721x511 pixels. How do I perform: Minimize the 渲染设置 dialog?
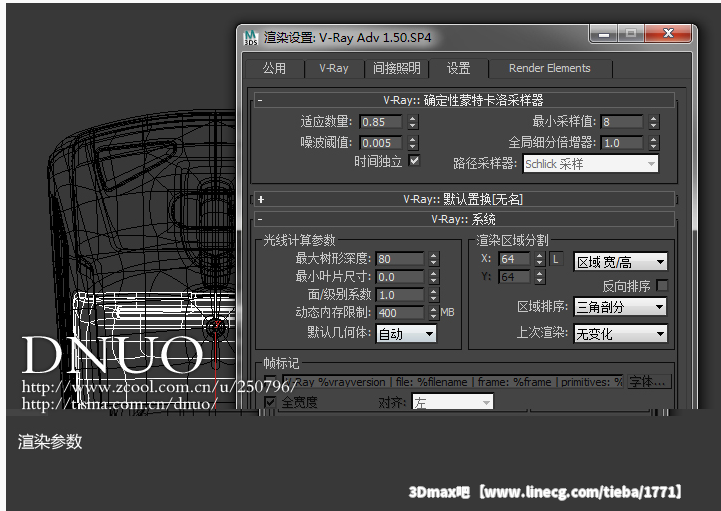604,34
